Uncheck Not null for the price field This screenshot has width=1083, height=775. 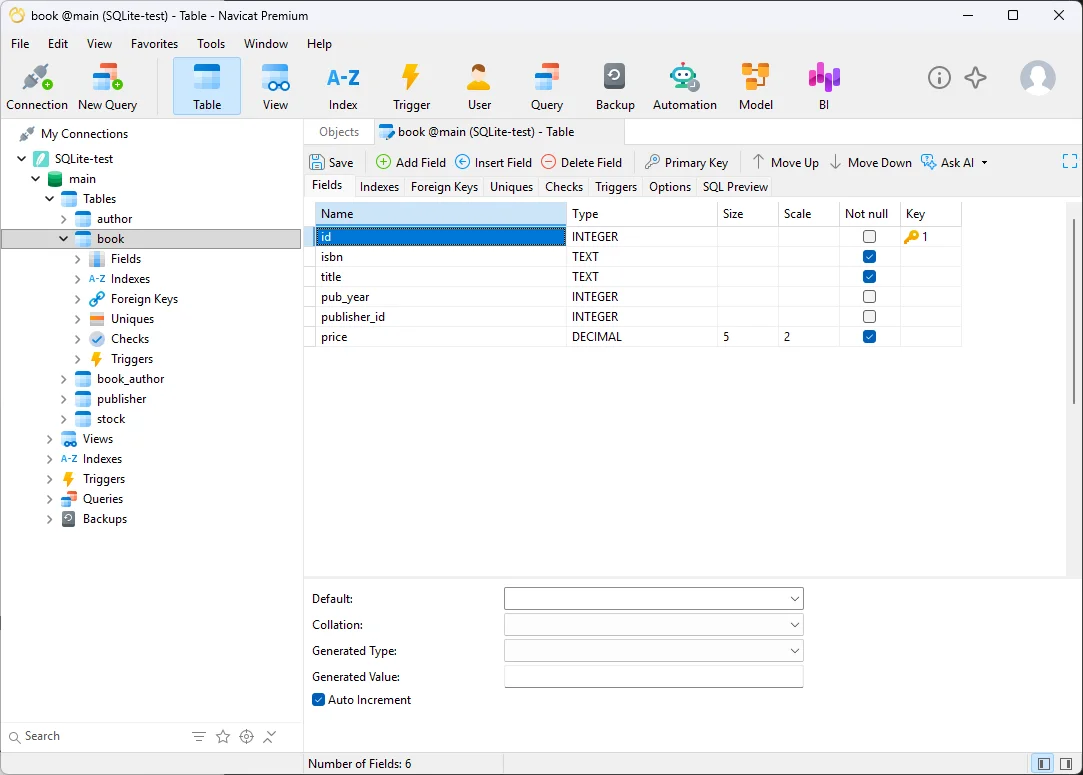click(x=870, y=337)
